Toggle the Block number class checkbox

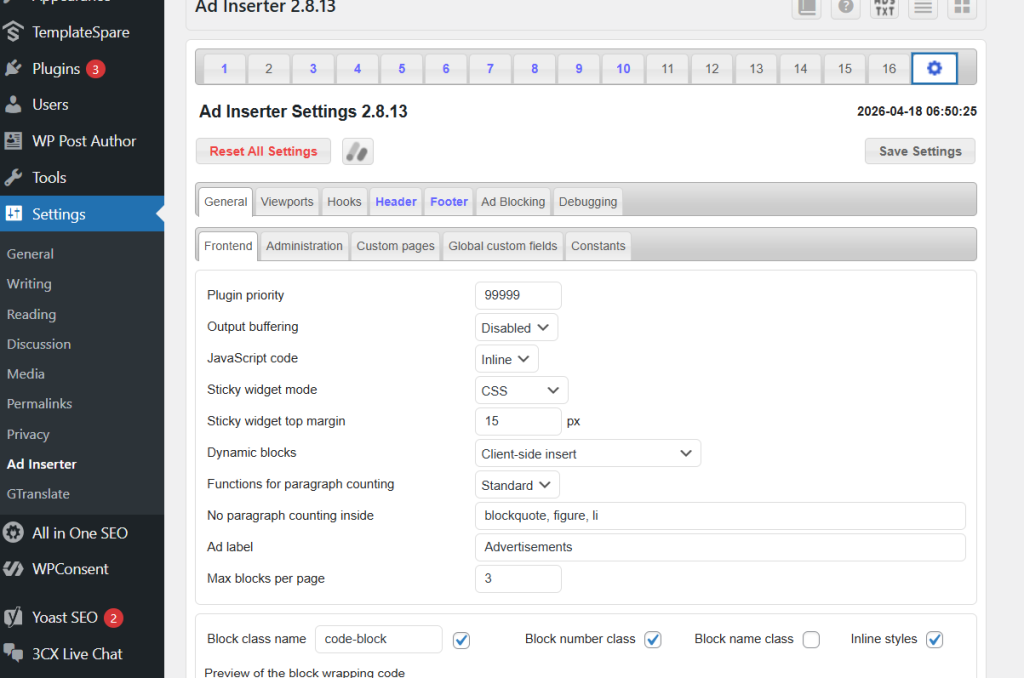[x=652, y=640]
